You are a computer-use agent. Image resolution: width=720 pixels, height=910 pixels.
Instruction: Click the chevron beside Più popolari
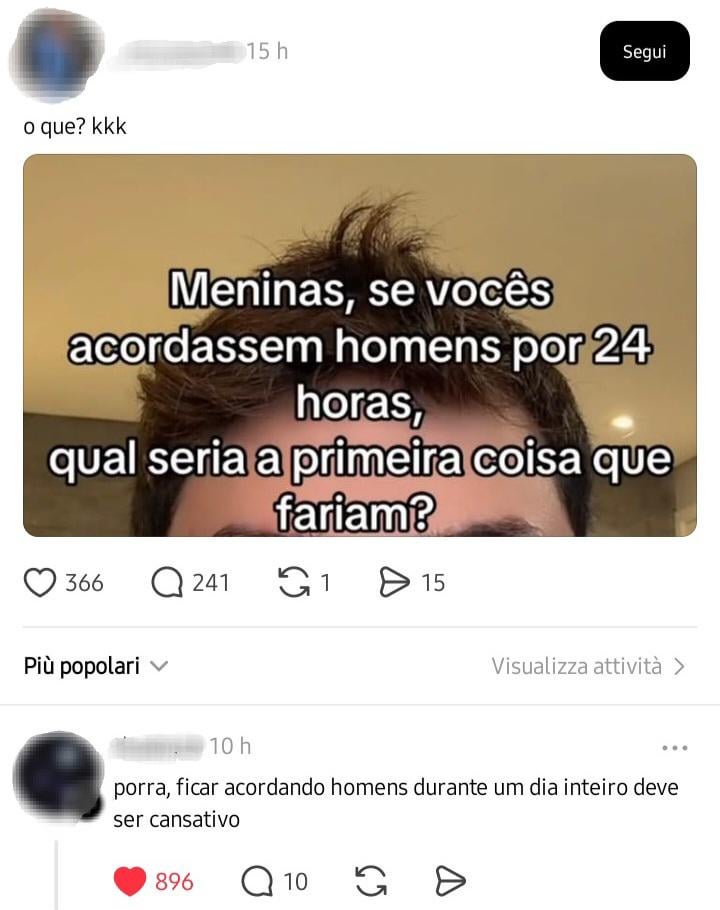(x=159, y=666)
